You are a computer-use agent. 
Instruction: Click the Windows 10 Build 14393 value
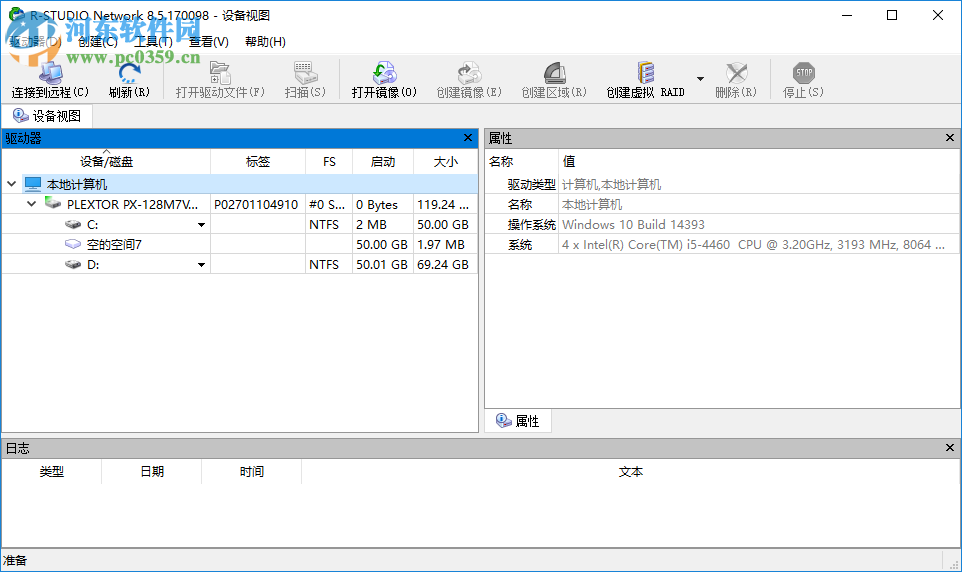(633, 225)
